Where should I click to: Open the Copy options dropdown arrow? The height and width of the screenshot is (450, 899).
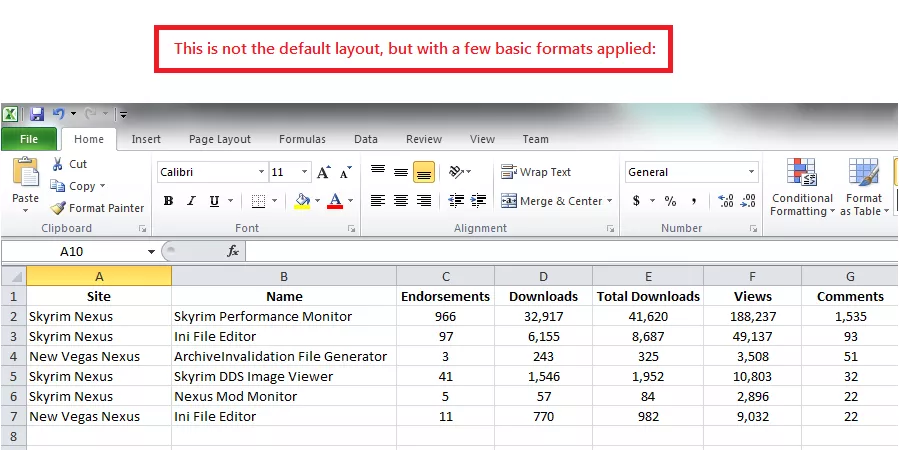[x=103, y=186]
